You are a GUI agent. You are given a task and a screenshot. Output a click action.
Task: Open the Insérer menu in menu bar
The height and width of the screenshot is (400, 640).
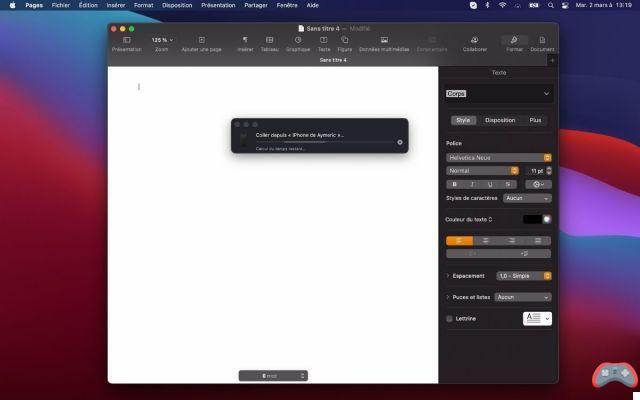point(116,5)
